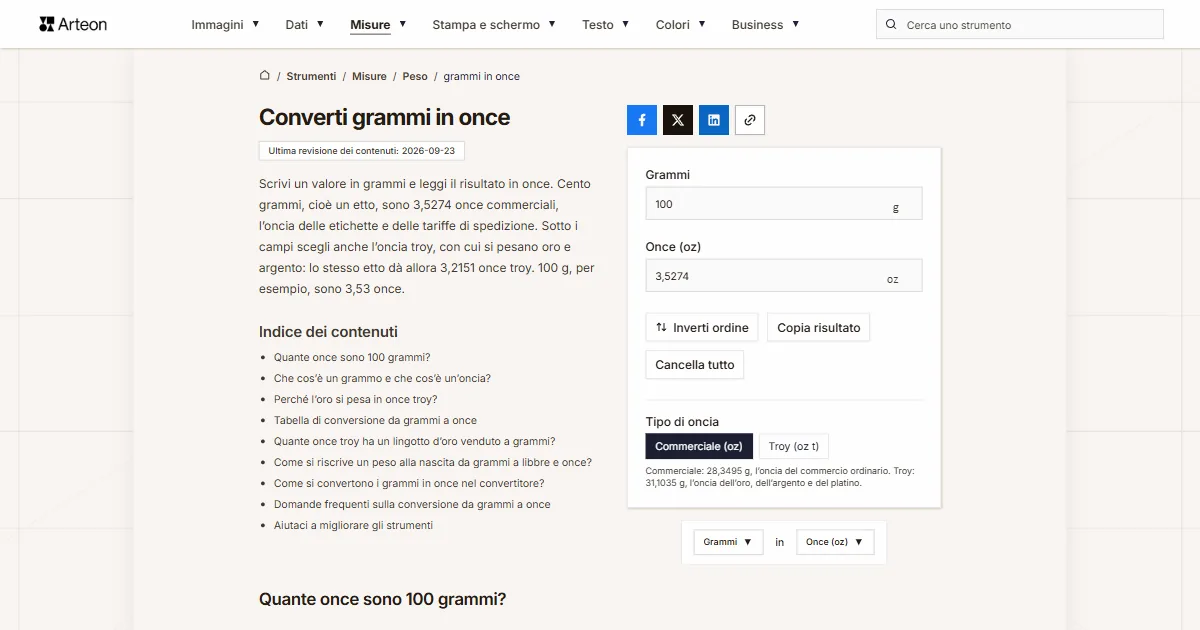This screenshot has height=630, width=1200.
Task: Jump to Che cos'è un grammo section
Action: (382, 378)
